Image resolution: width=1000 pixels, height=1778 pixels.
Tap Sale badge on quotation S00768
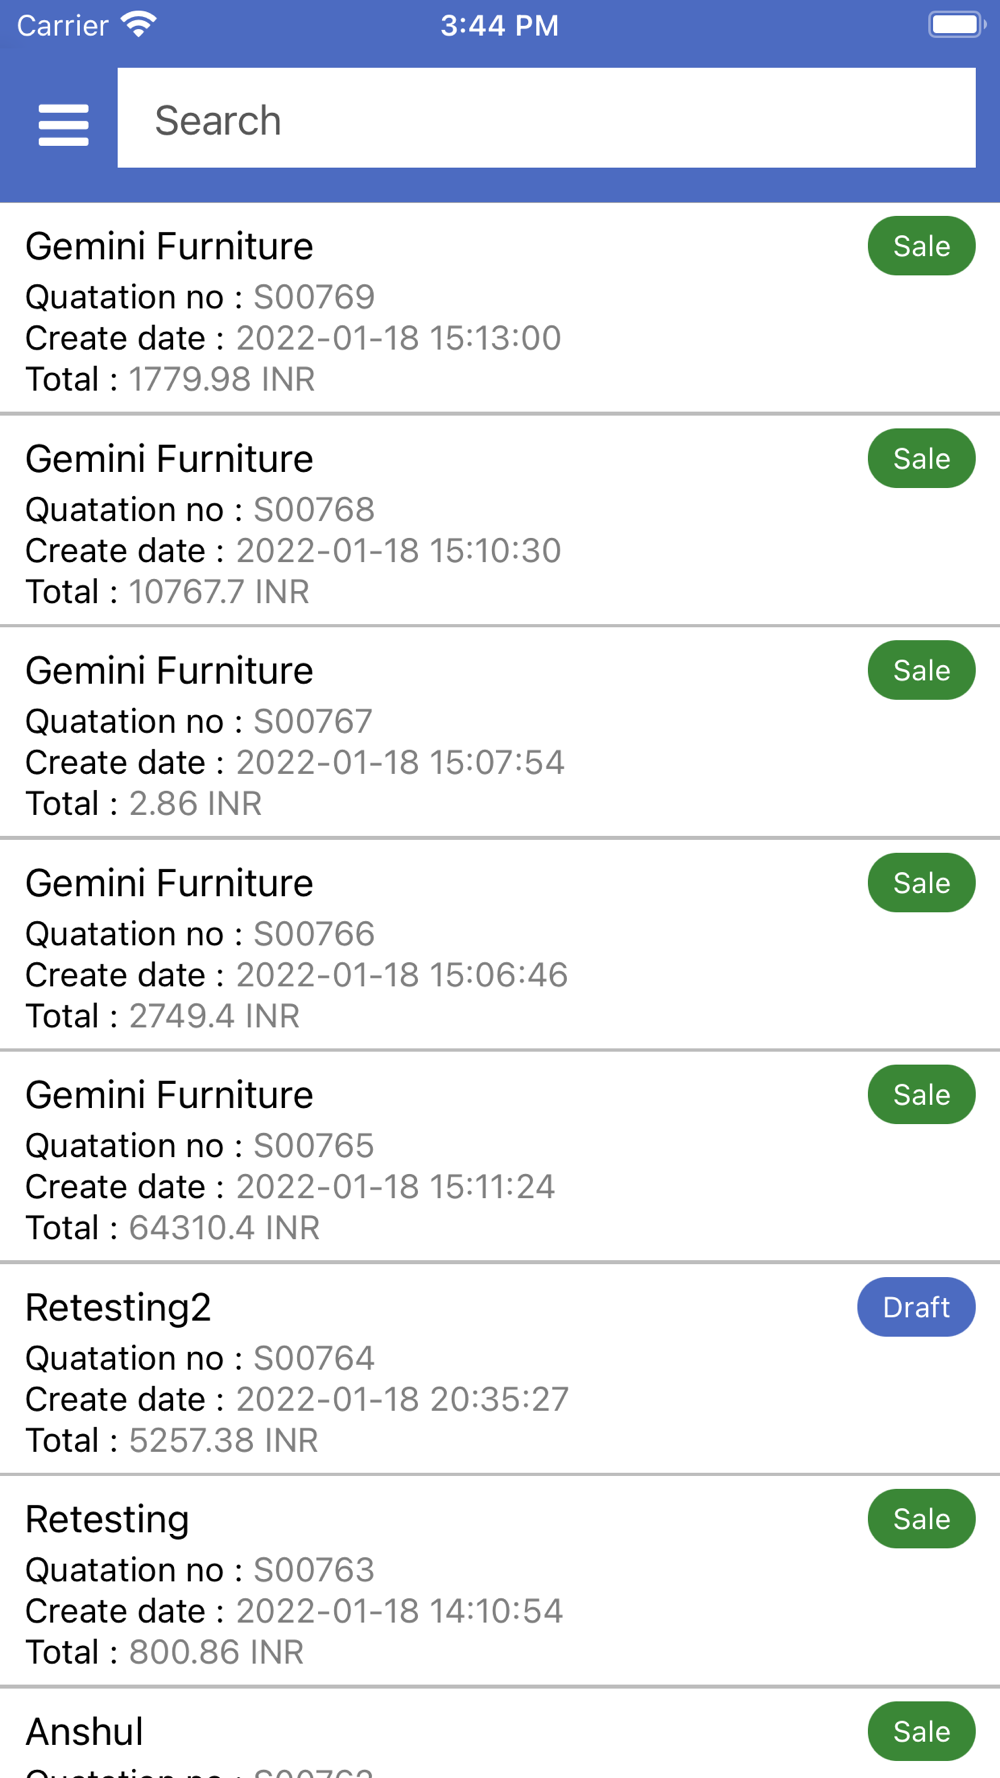[x=921, y=459]
